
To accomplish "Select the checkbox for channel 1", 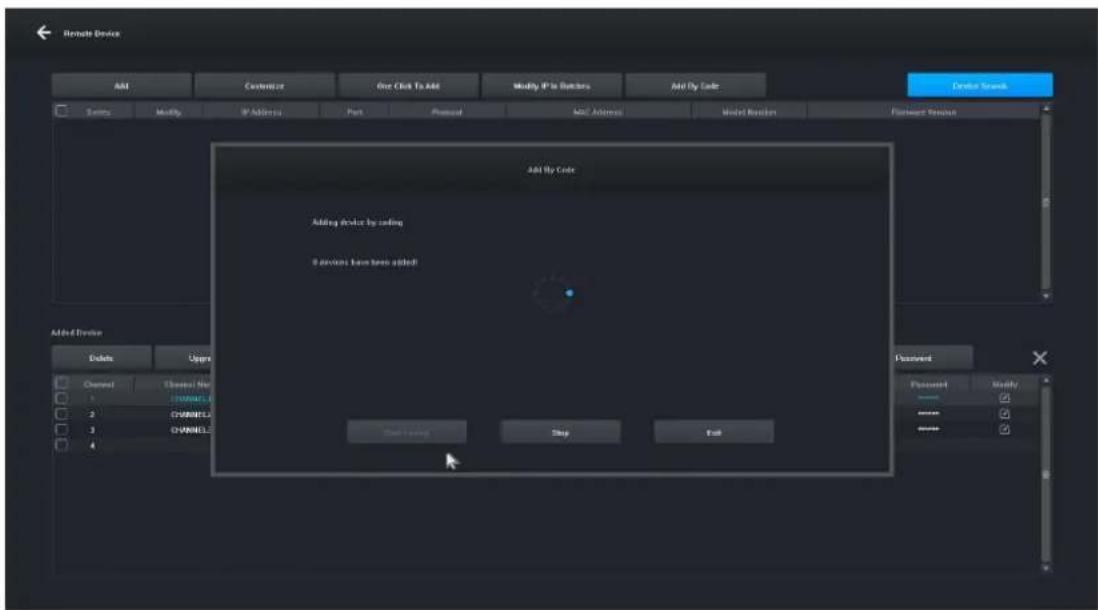I will 62,398.
